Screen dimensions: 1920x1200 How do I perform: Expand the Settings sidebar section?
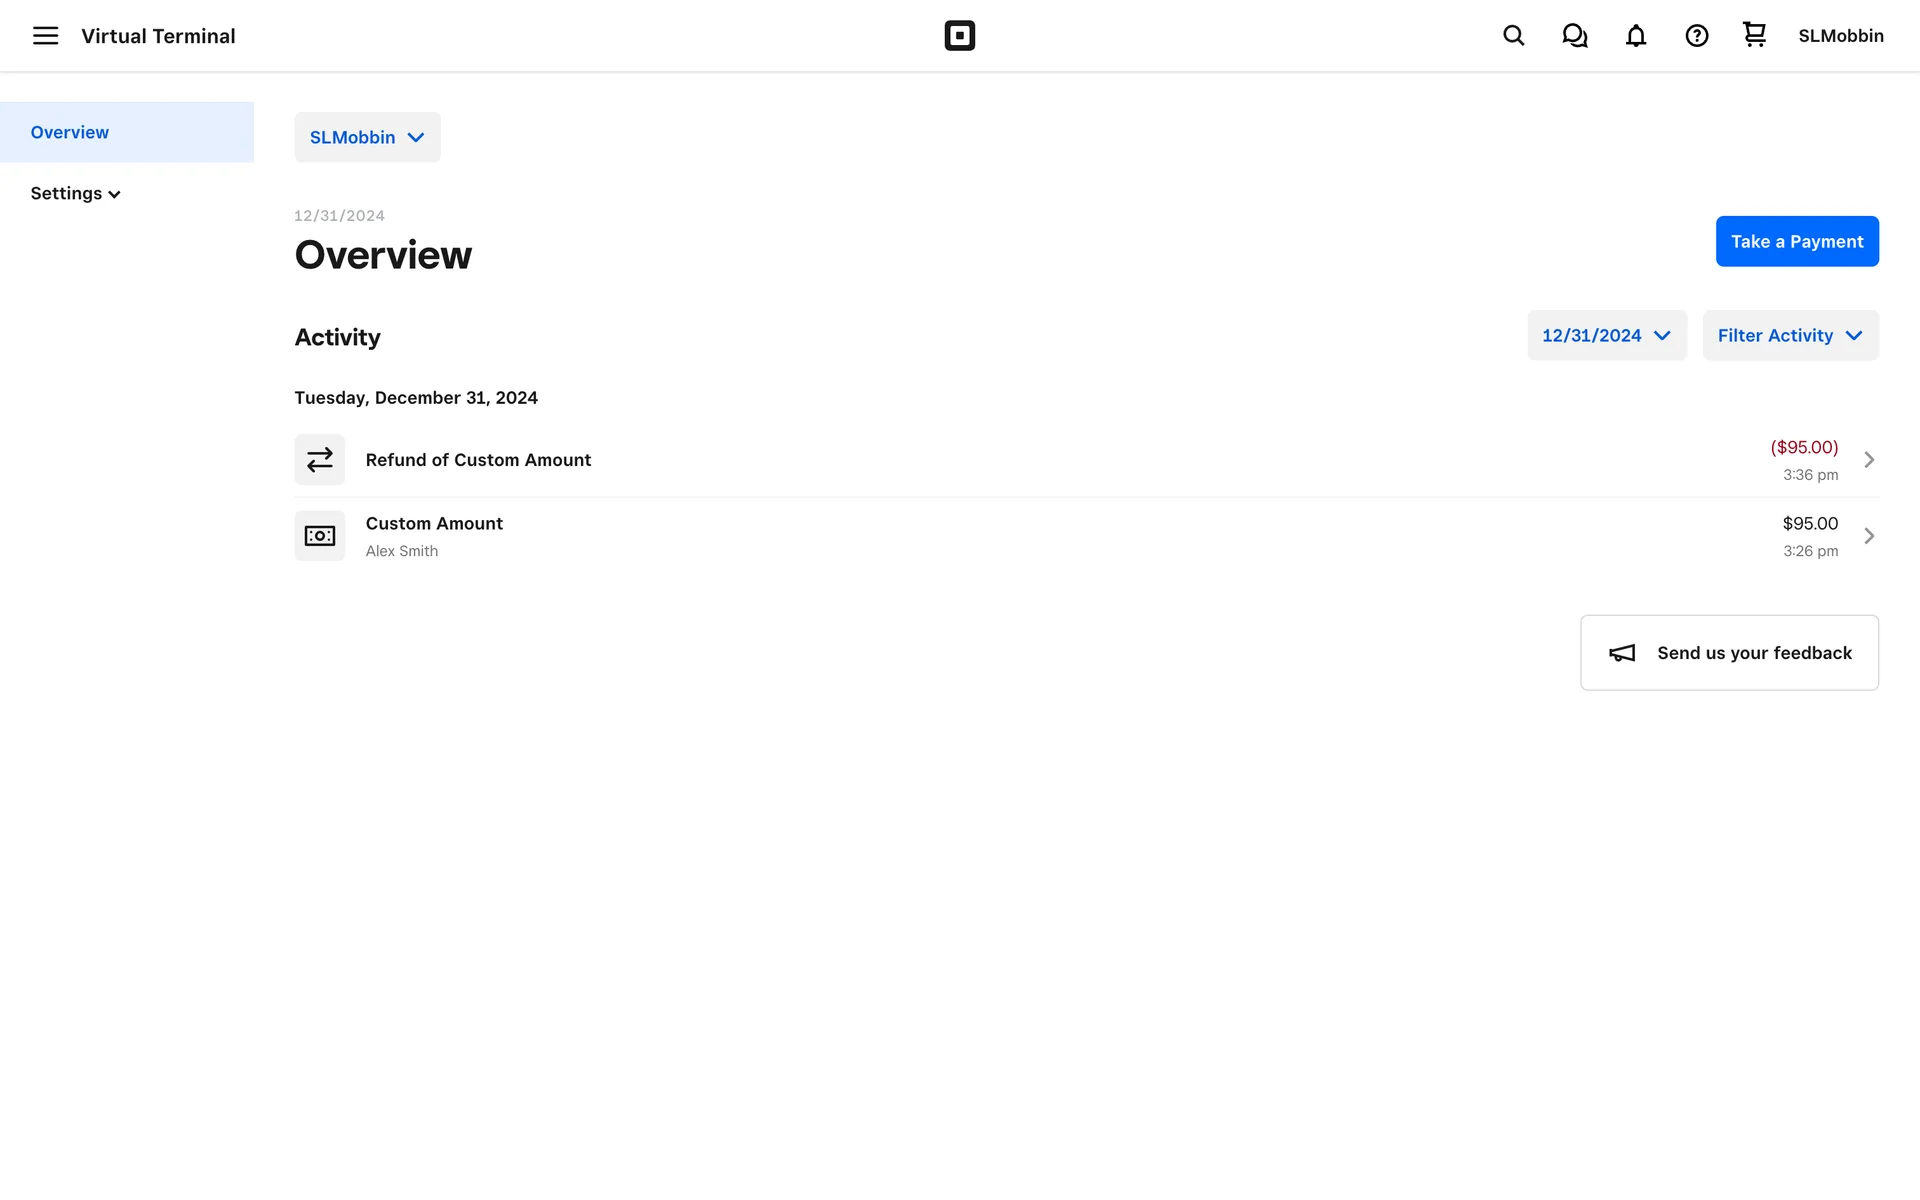pos(75,193)
